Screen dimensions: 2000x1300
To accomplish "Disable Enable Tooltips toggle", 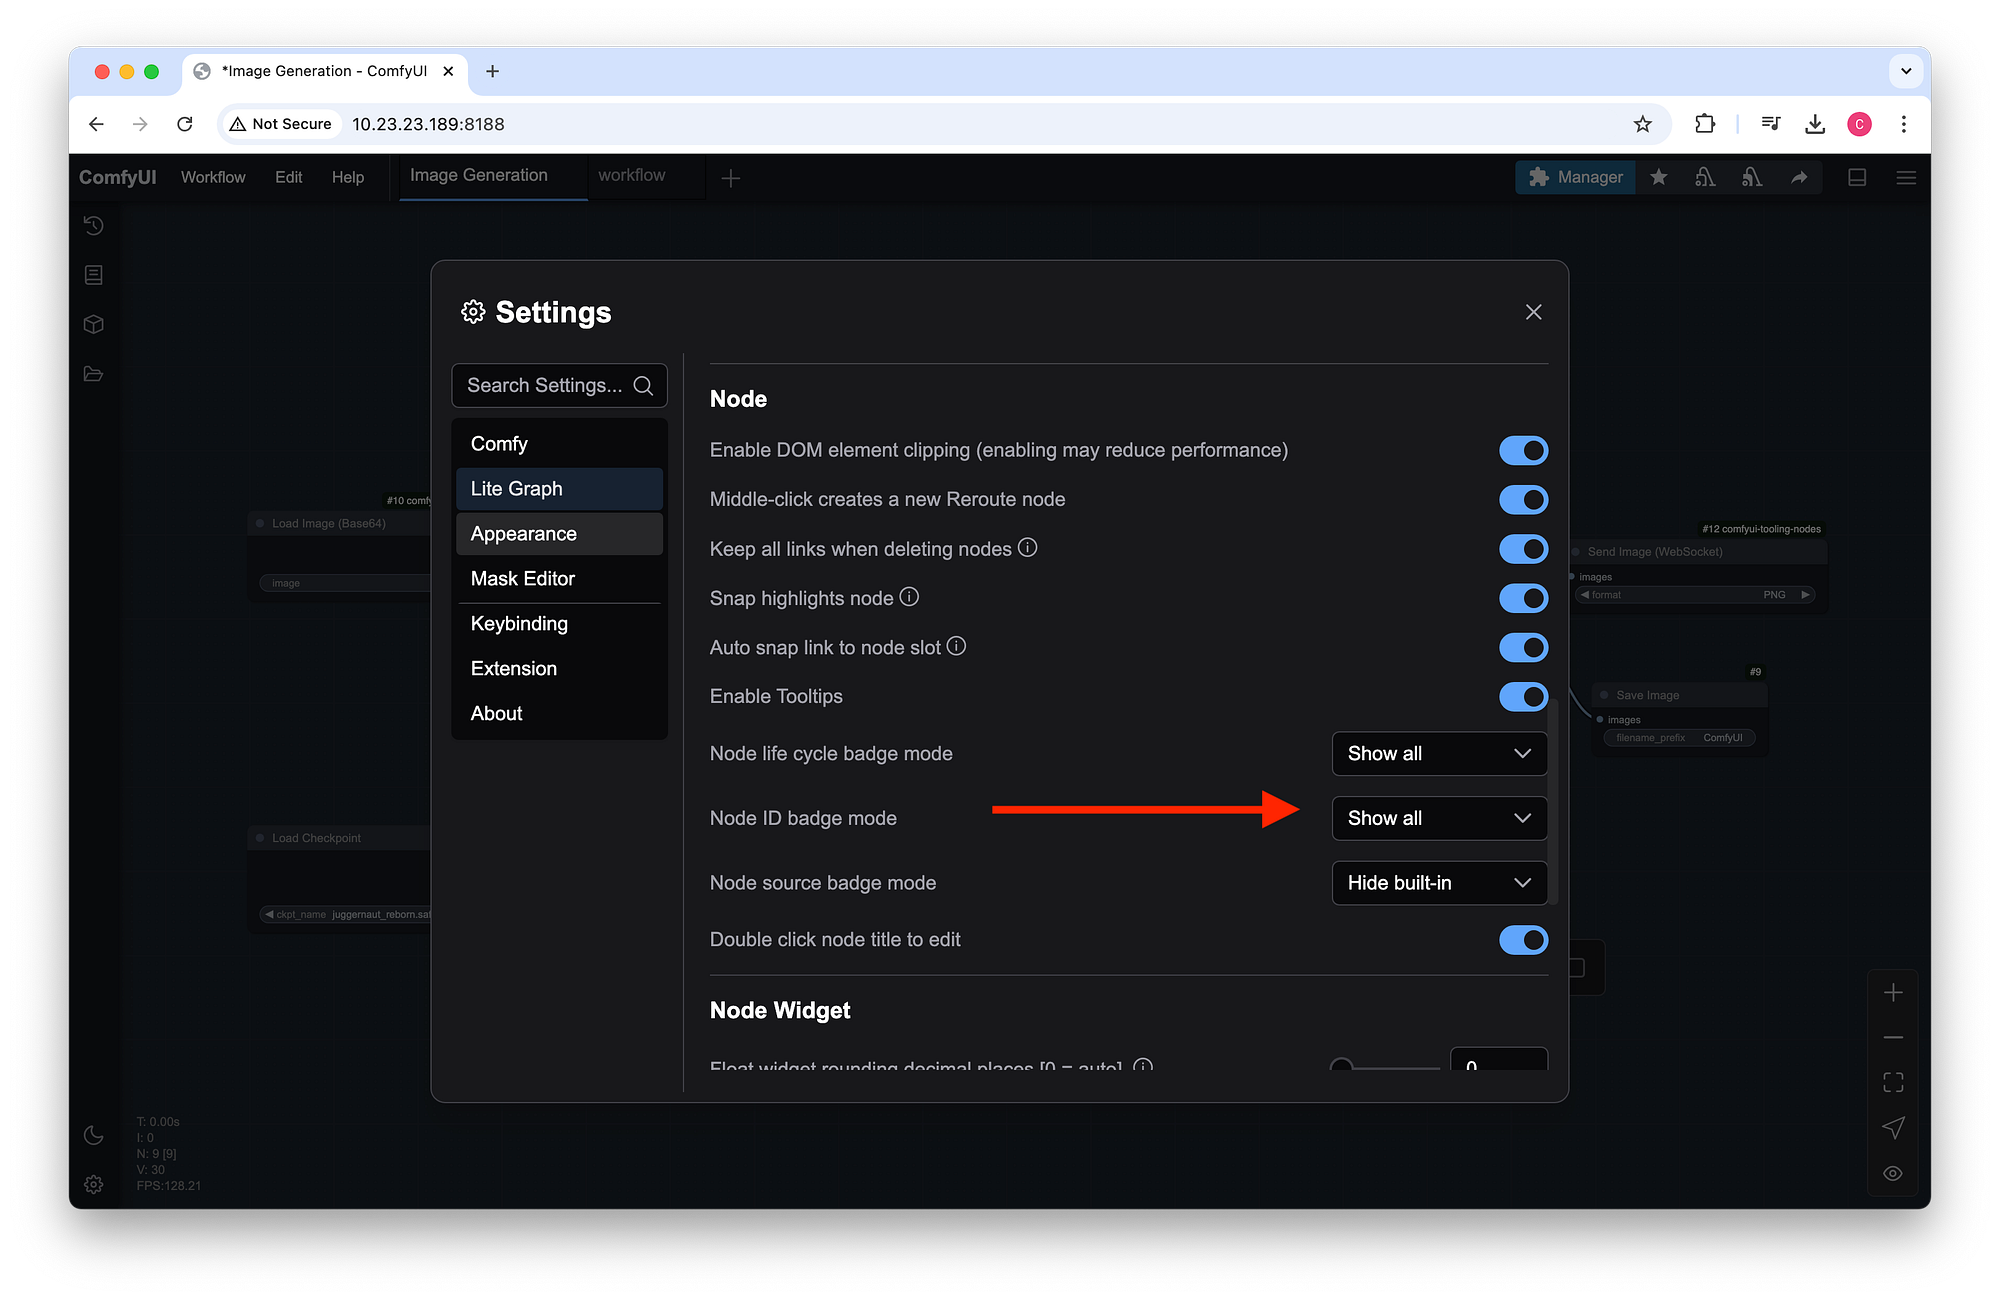I will [x=1523, y=697].
